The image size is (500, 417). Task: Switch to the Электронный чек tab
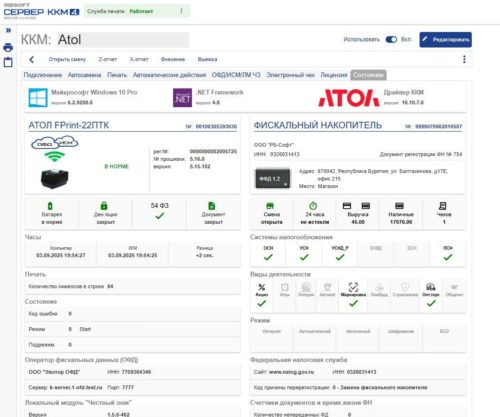(x=290, y=75)
